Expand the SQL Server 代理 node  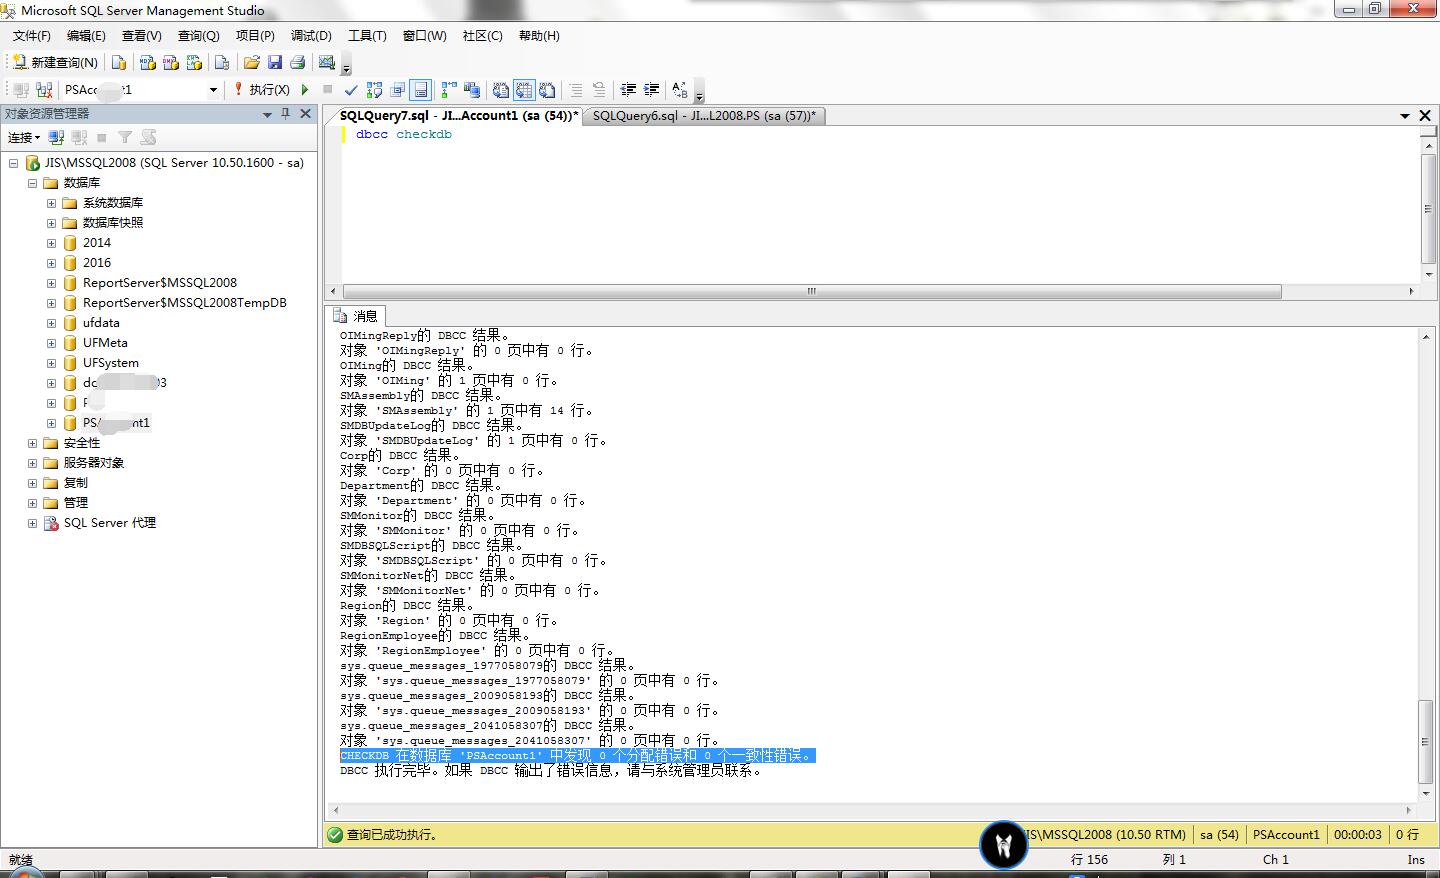tap(32, 523)
